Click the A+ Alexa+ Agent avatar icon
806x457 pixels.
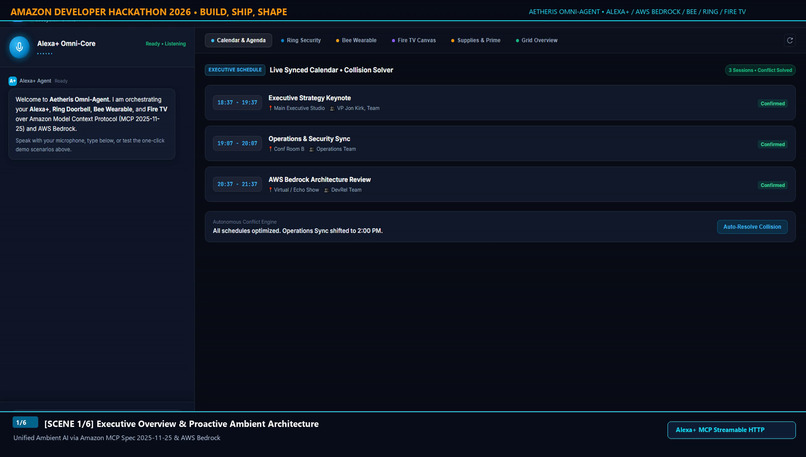(12, 81)
